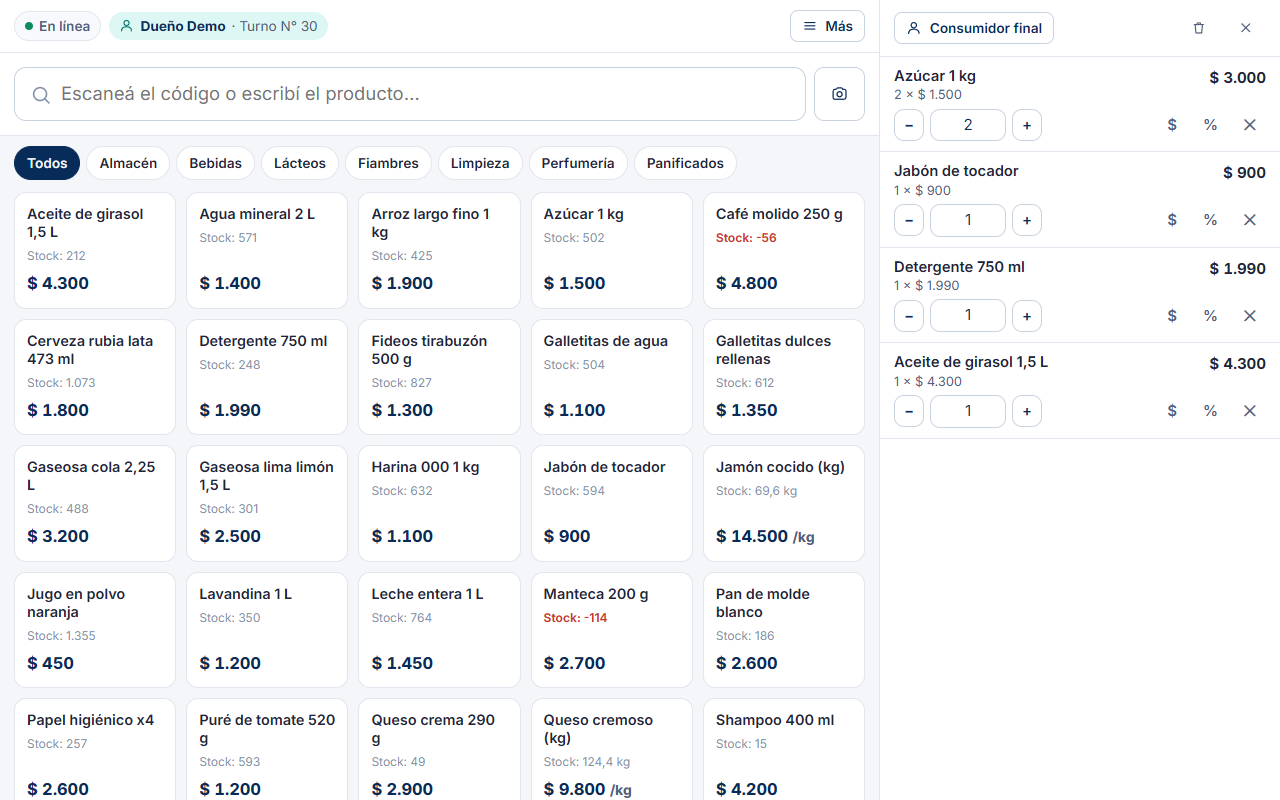This screenshot has width=1280, height=800.
Task: Apply percent discount to Jabón de tocador
Action: click(1210, 220)
